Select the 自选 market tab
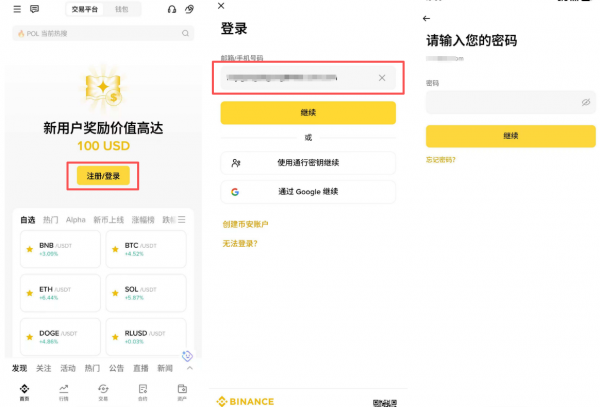Screen dimensions: 600x407 [28, 220]
